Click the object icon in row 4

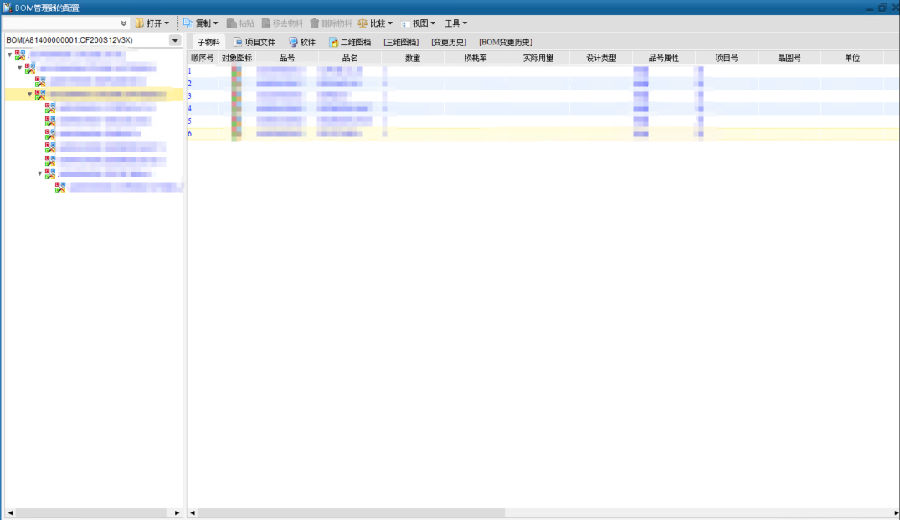pyautogui.click(x=236, y=108)
